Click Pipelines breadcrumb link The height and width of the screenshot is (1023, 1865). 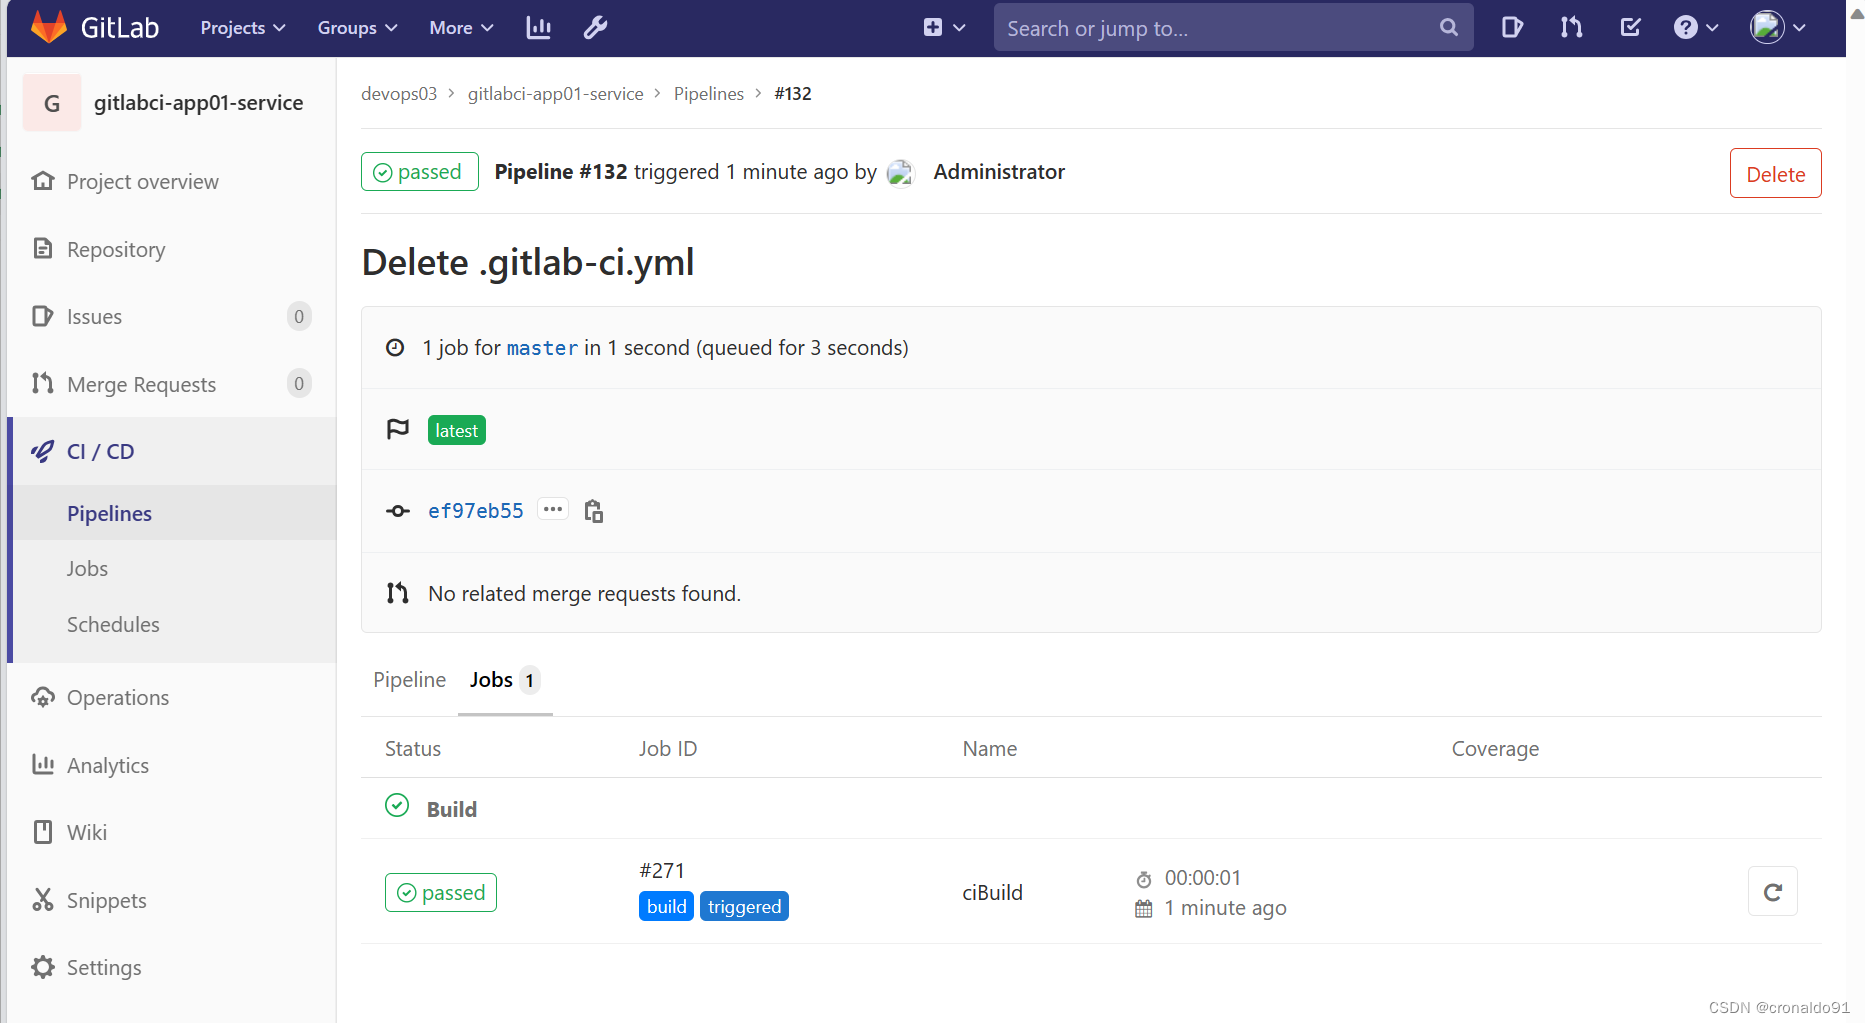pyautogui.click(x=709, y=94)
